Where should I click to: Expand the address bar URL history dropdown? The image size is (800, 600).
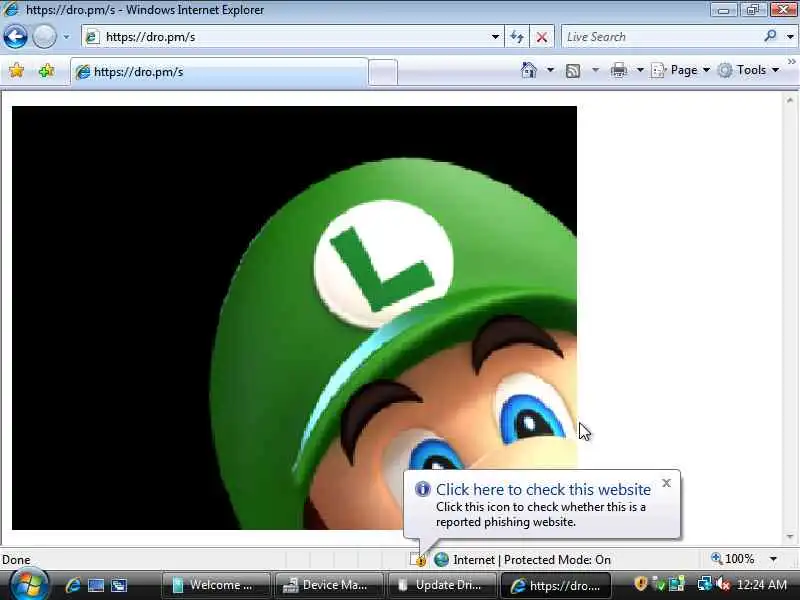[x=495, y=37]
